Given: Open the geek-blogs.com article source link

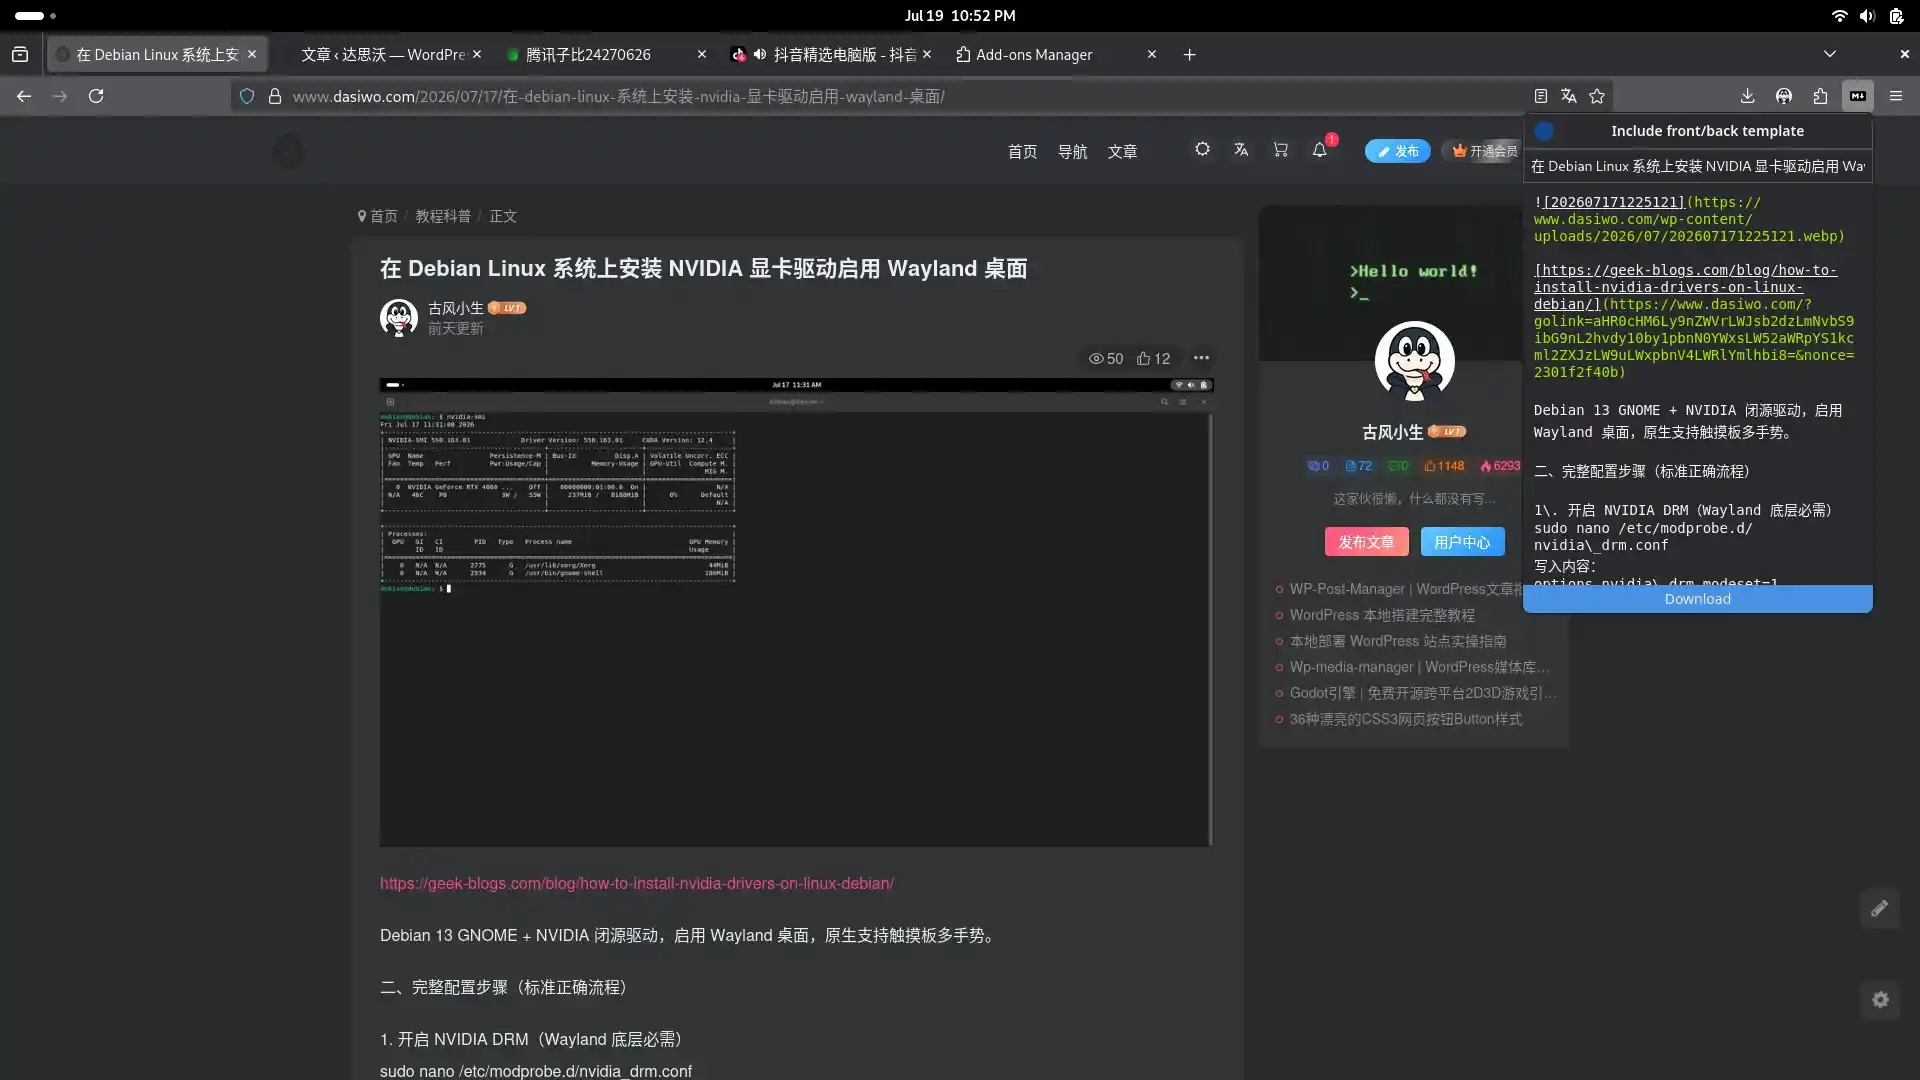Looking at the screenshot, I should click(636, 883).
